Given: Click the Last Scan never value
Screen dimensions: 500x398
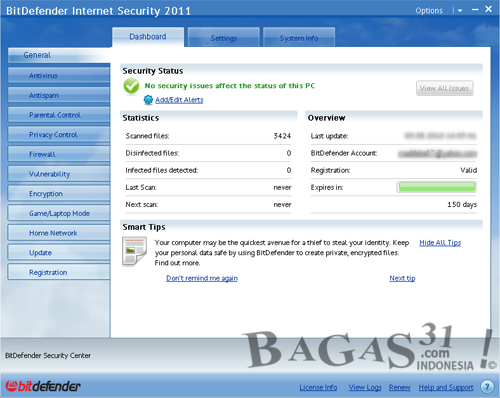Looking at the screenshot, I should pos(282,188).
